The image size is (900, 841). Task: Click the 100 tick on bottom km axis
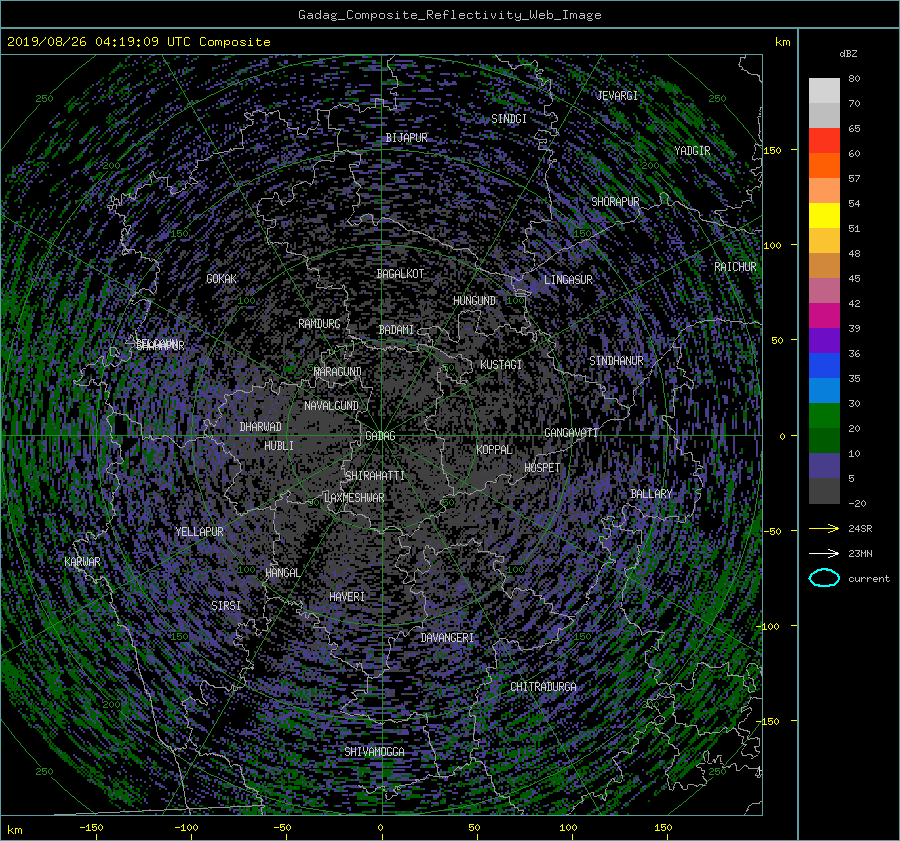568,827
